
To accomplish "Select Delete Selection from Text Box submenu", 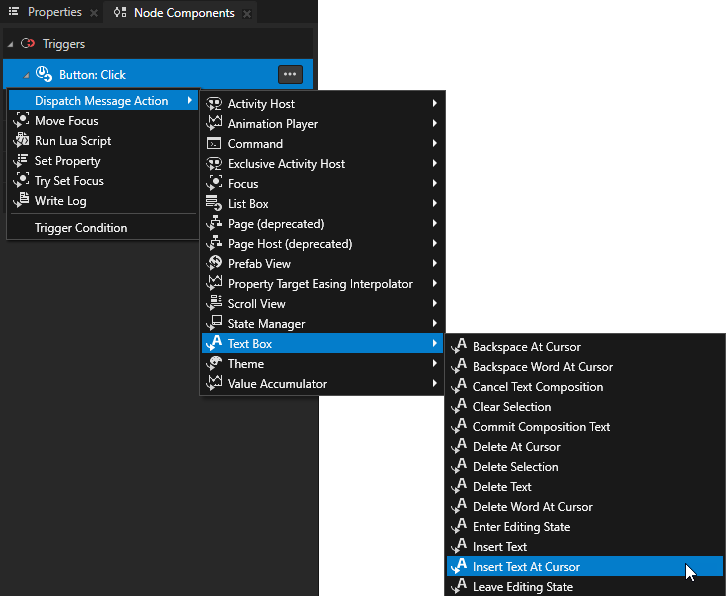I will click(515, 467).
